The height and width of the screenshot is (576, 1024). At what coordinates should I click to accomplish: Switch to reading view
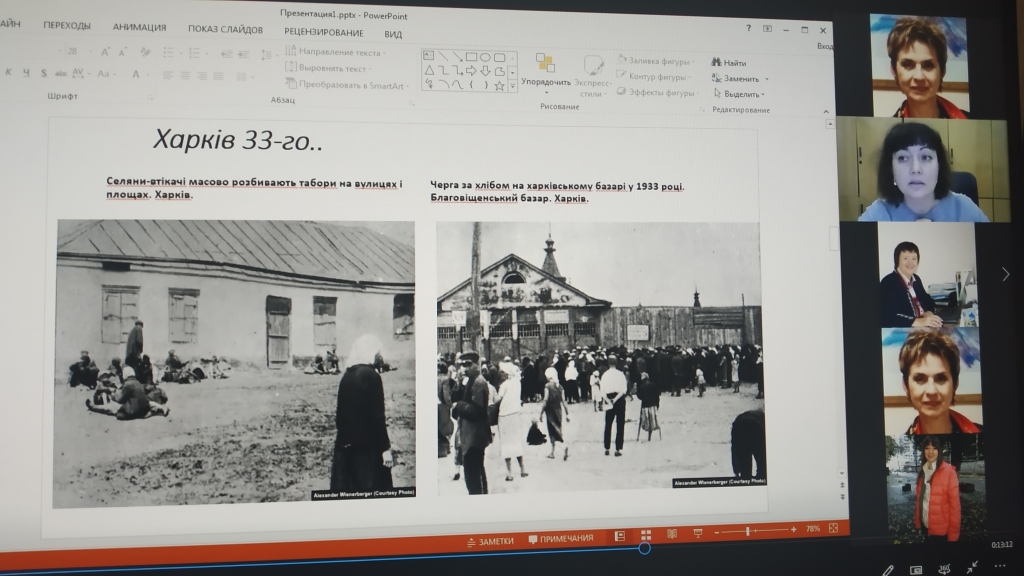(672, 534)
